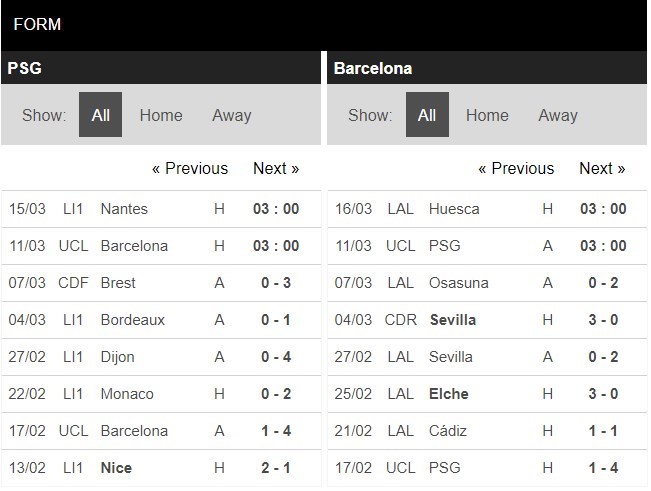Screen dimensions: 651x491
Task: Open Barcelona match against Huesca
Action: (x=454, y=209)
